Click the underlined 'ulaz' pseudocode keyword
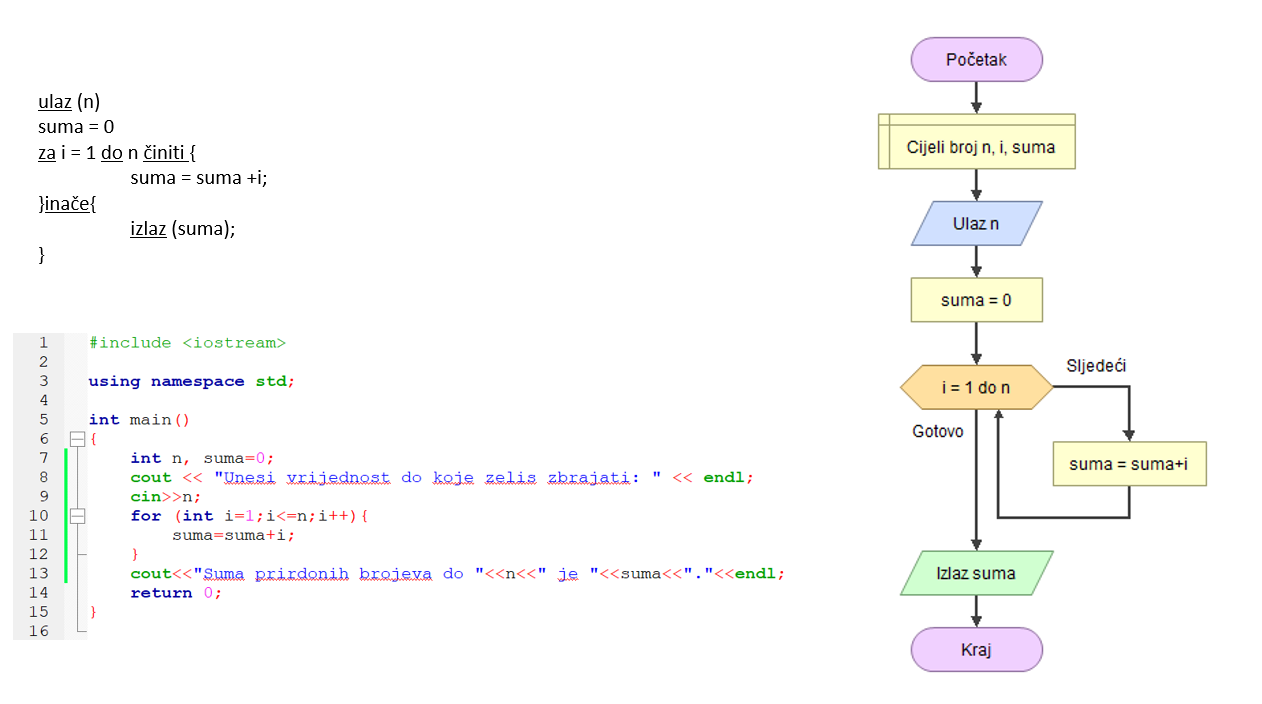This screenshot has width=1262, height=704. coord(55,102)
